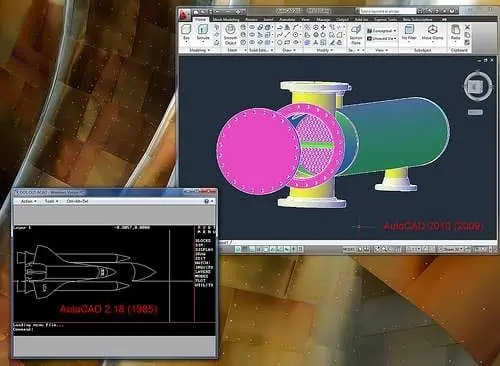This screenshot has width=500, height=366.
Task: Click the Paste clipboard icon
Action: [455, 32]
